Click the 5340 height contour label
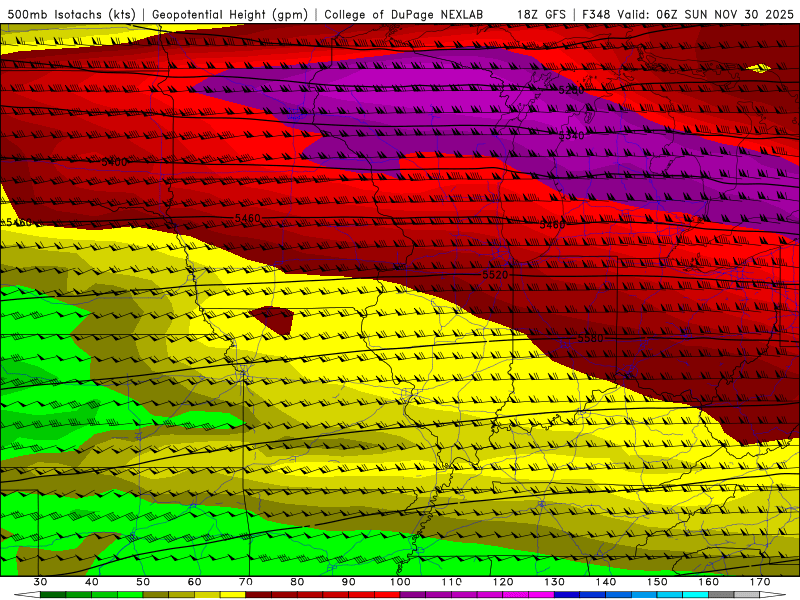Viewport: 800px width, 600px height. tap(571, 136)
